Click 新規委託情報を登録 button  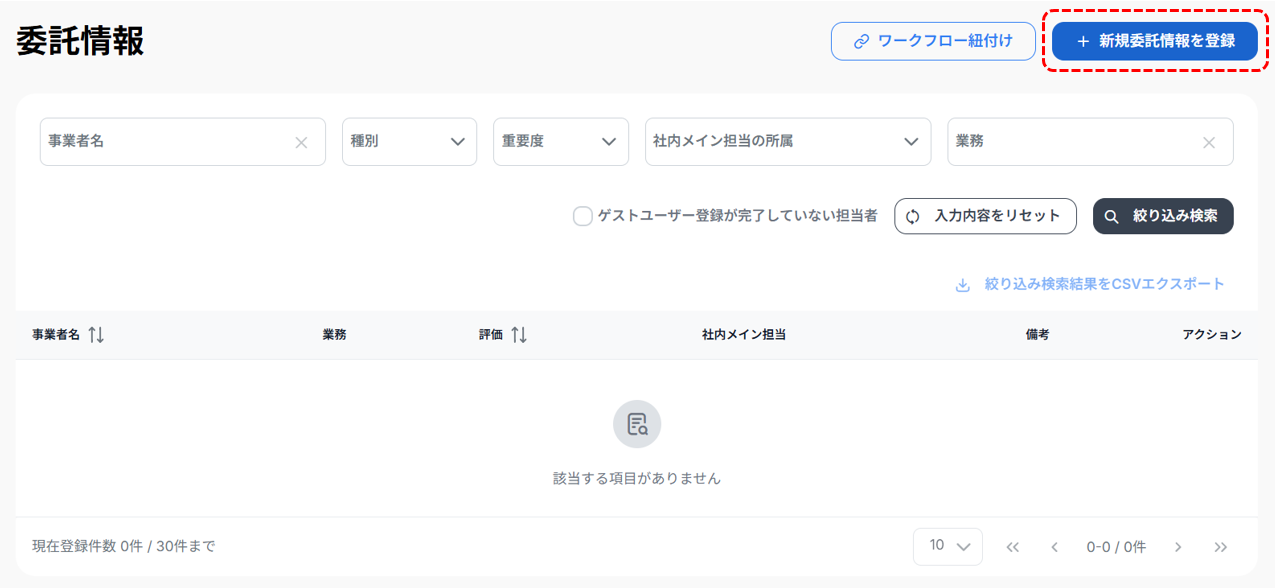coord(1154,41)
